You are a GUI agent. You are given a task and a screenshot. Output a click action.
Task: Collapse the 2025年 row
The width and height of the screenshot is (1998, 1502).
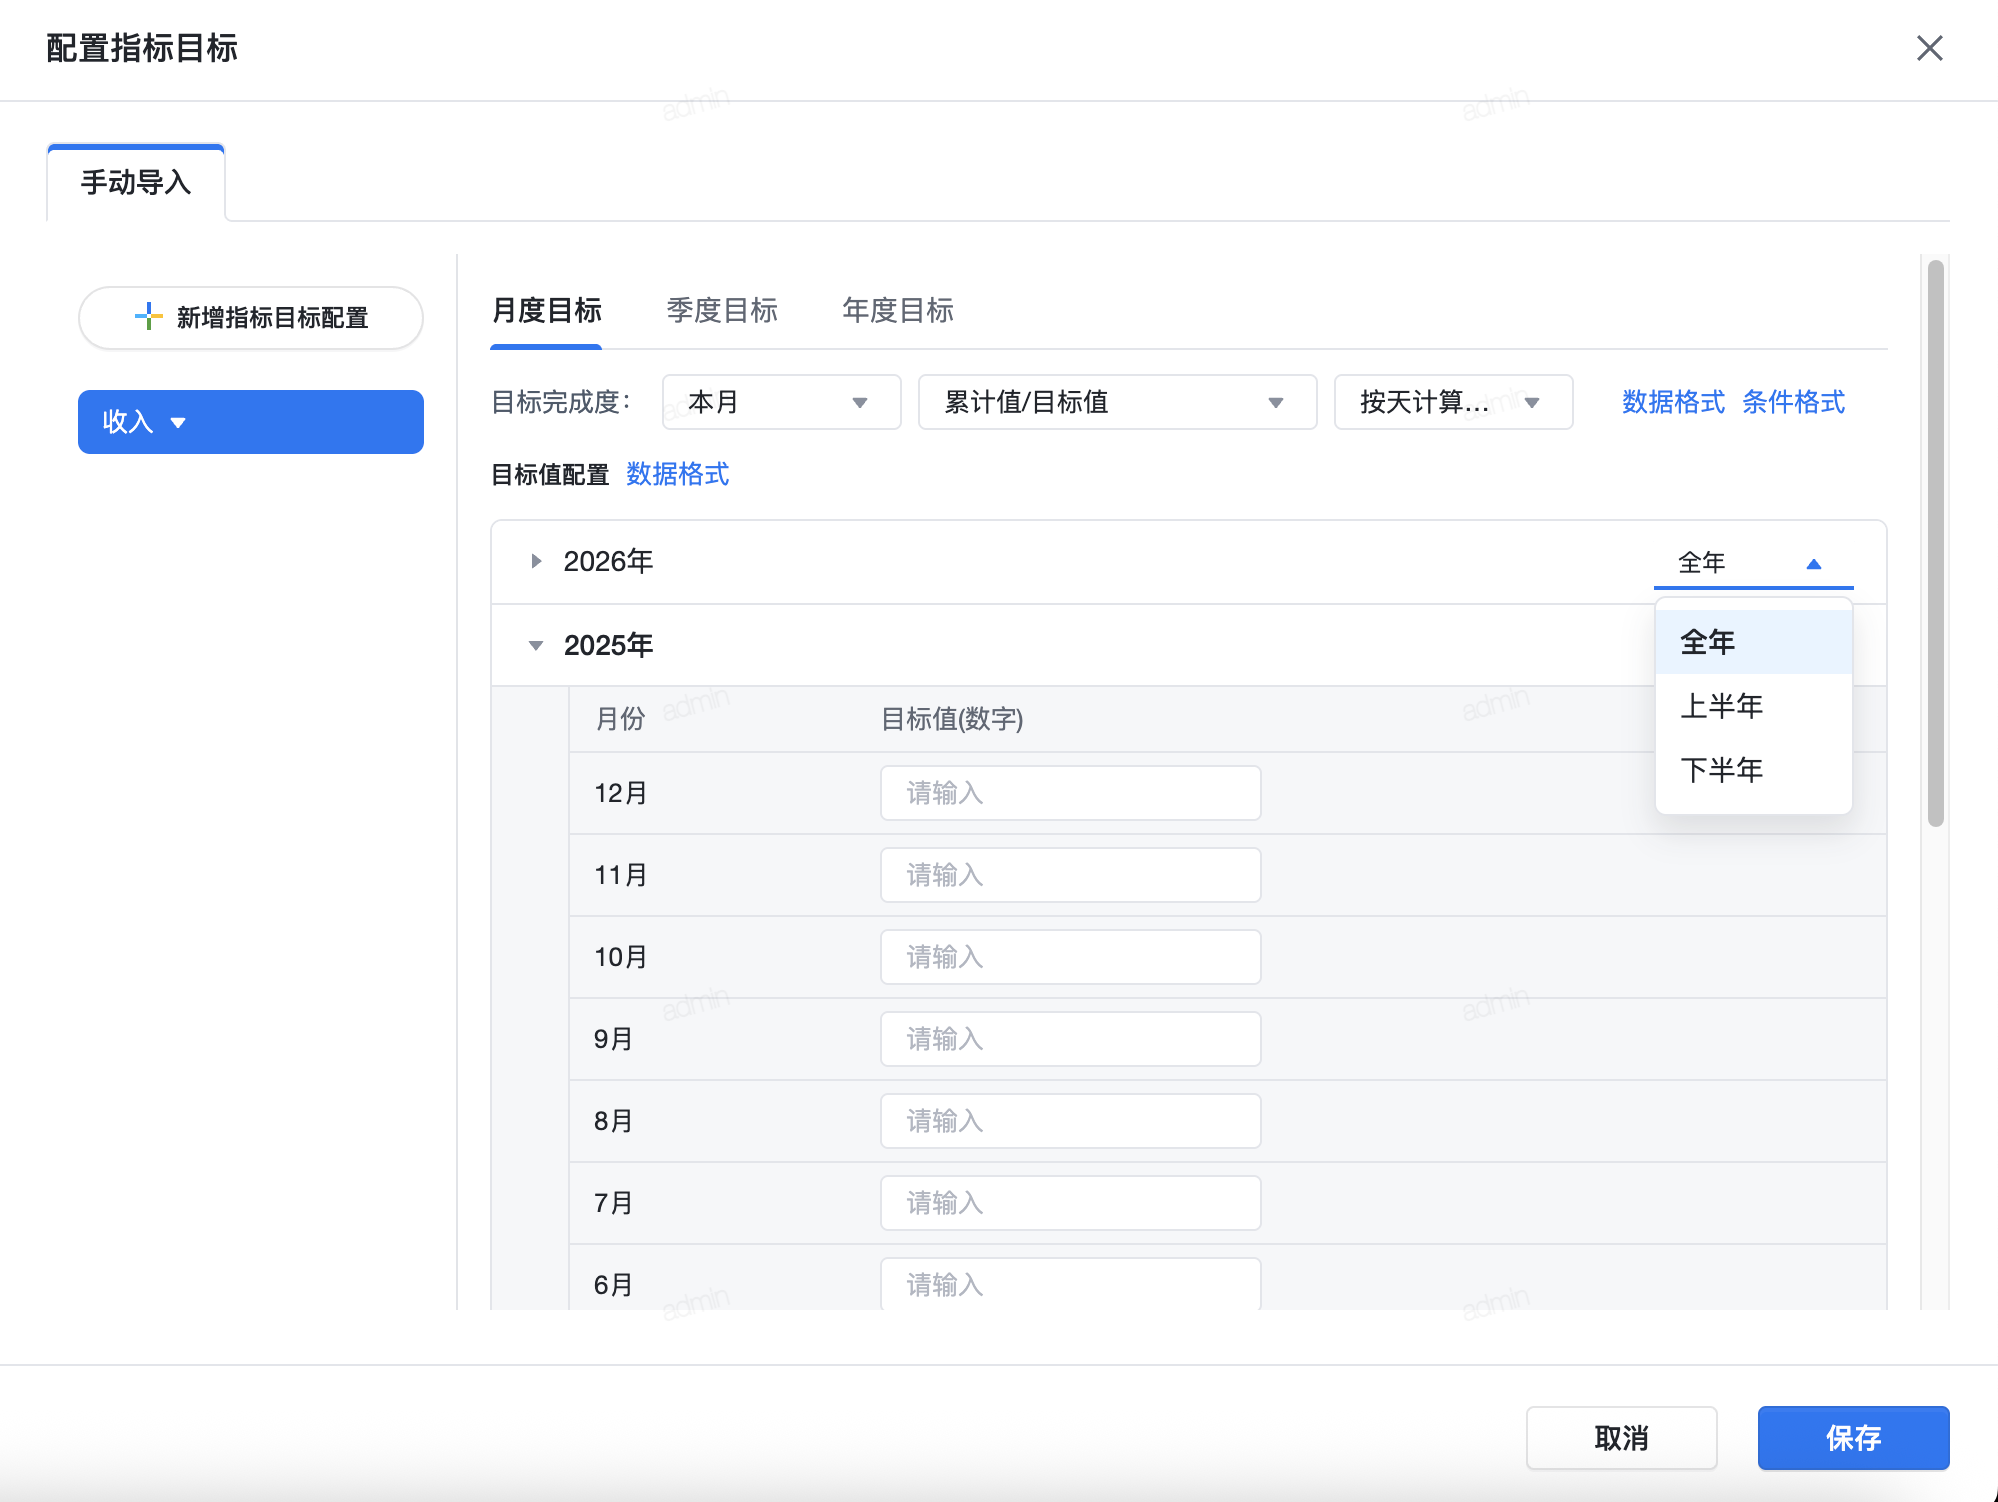[x=536, y=645]
